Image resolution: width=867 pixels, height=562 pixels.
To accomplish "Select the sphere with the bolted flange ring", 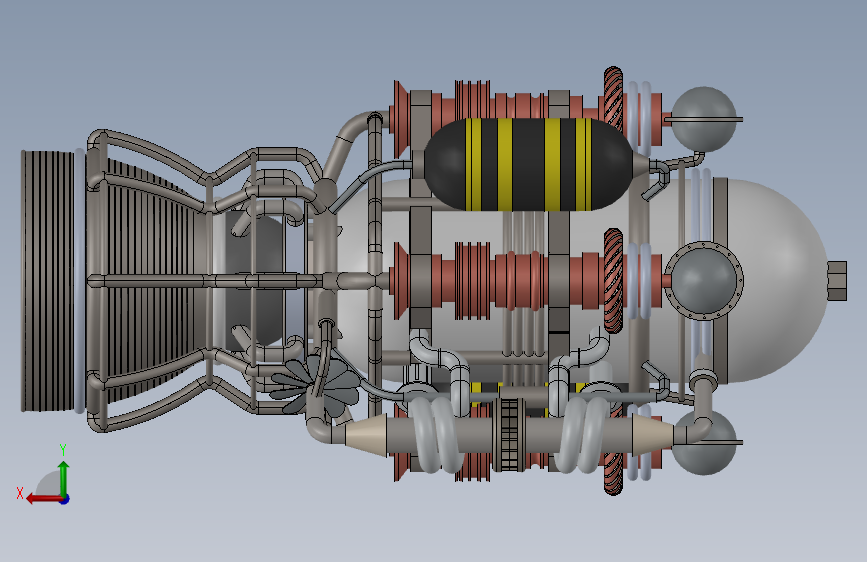I will pos(703,280).
